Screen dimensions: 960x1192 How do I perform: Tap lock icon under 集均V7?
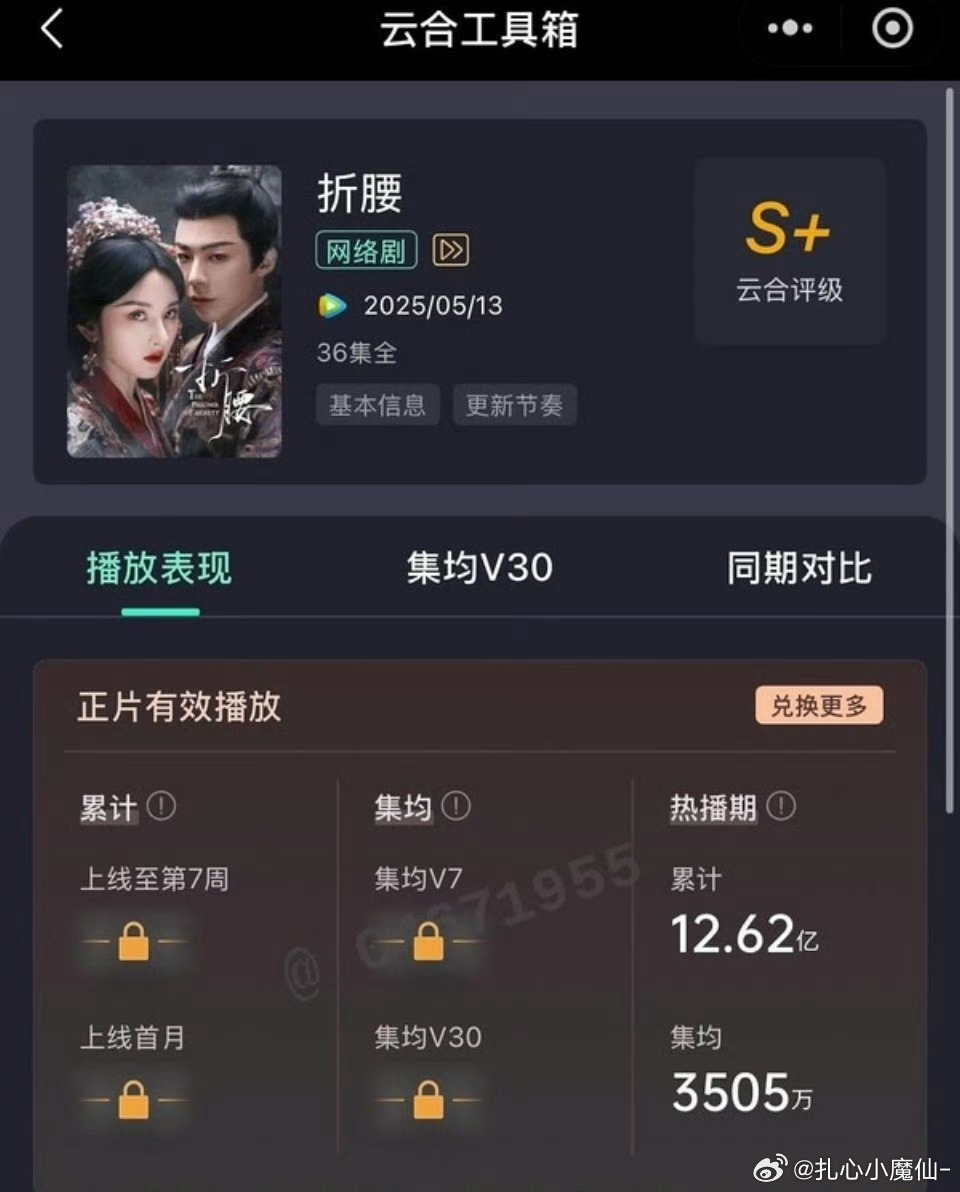(428, 941)
